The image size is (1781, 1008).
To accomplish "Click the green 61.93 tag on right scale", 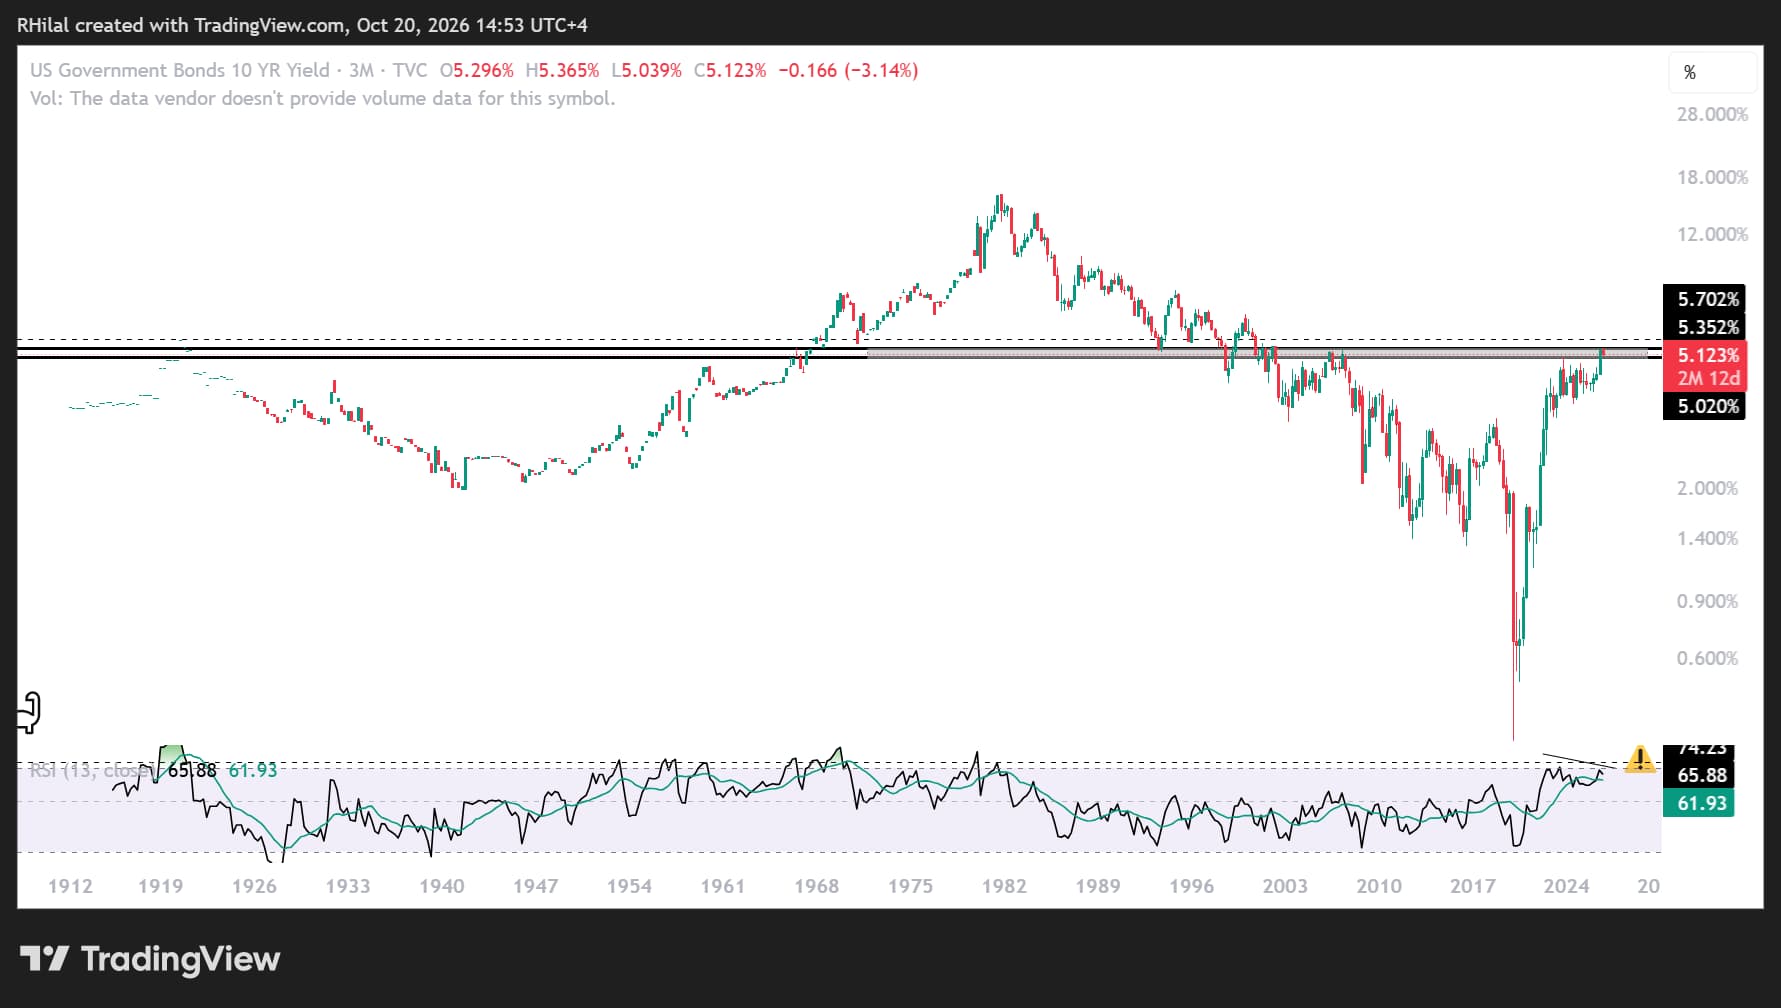I will (x=1699, y=803).
